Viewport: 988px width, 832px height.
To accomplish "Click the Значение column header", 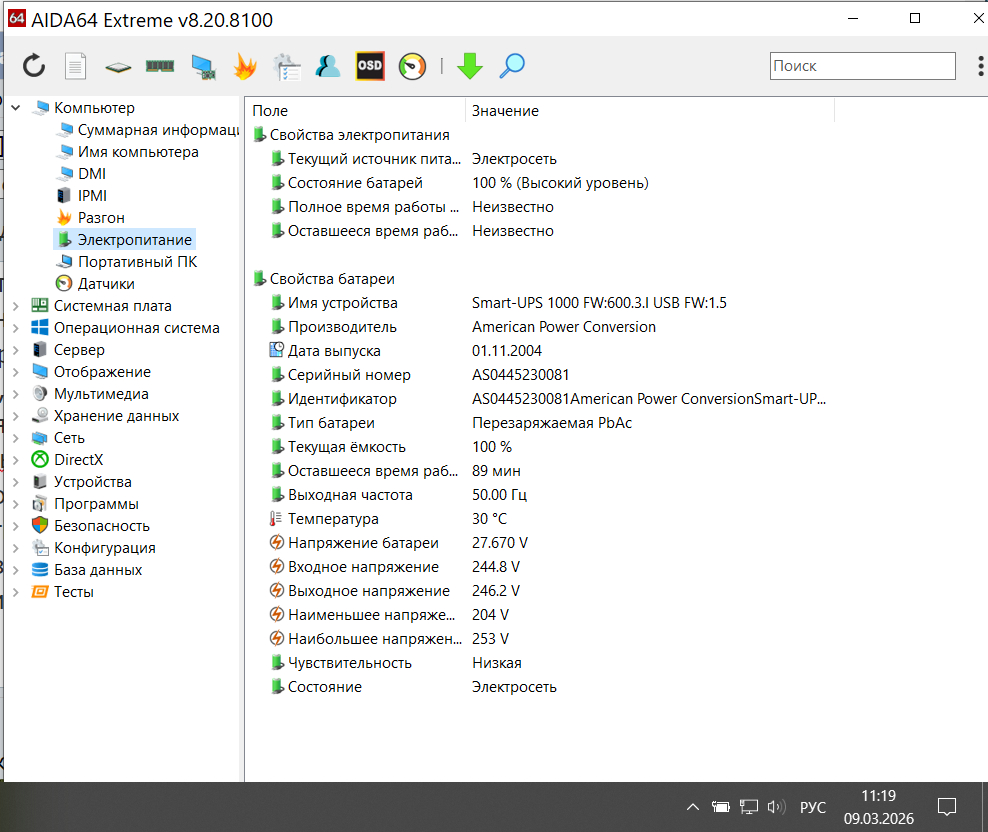I will pos(650,111).
